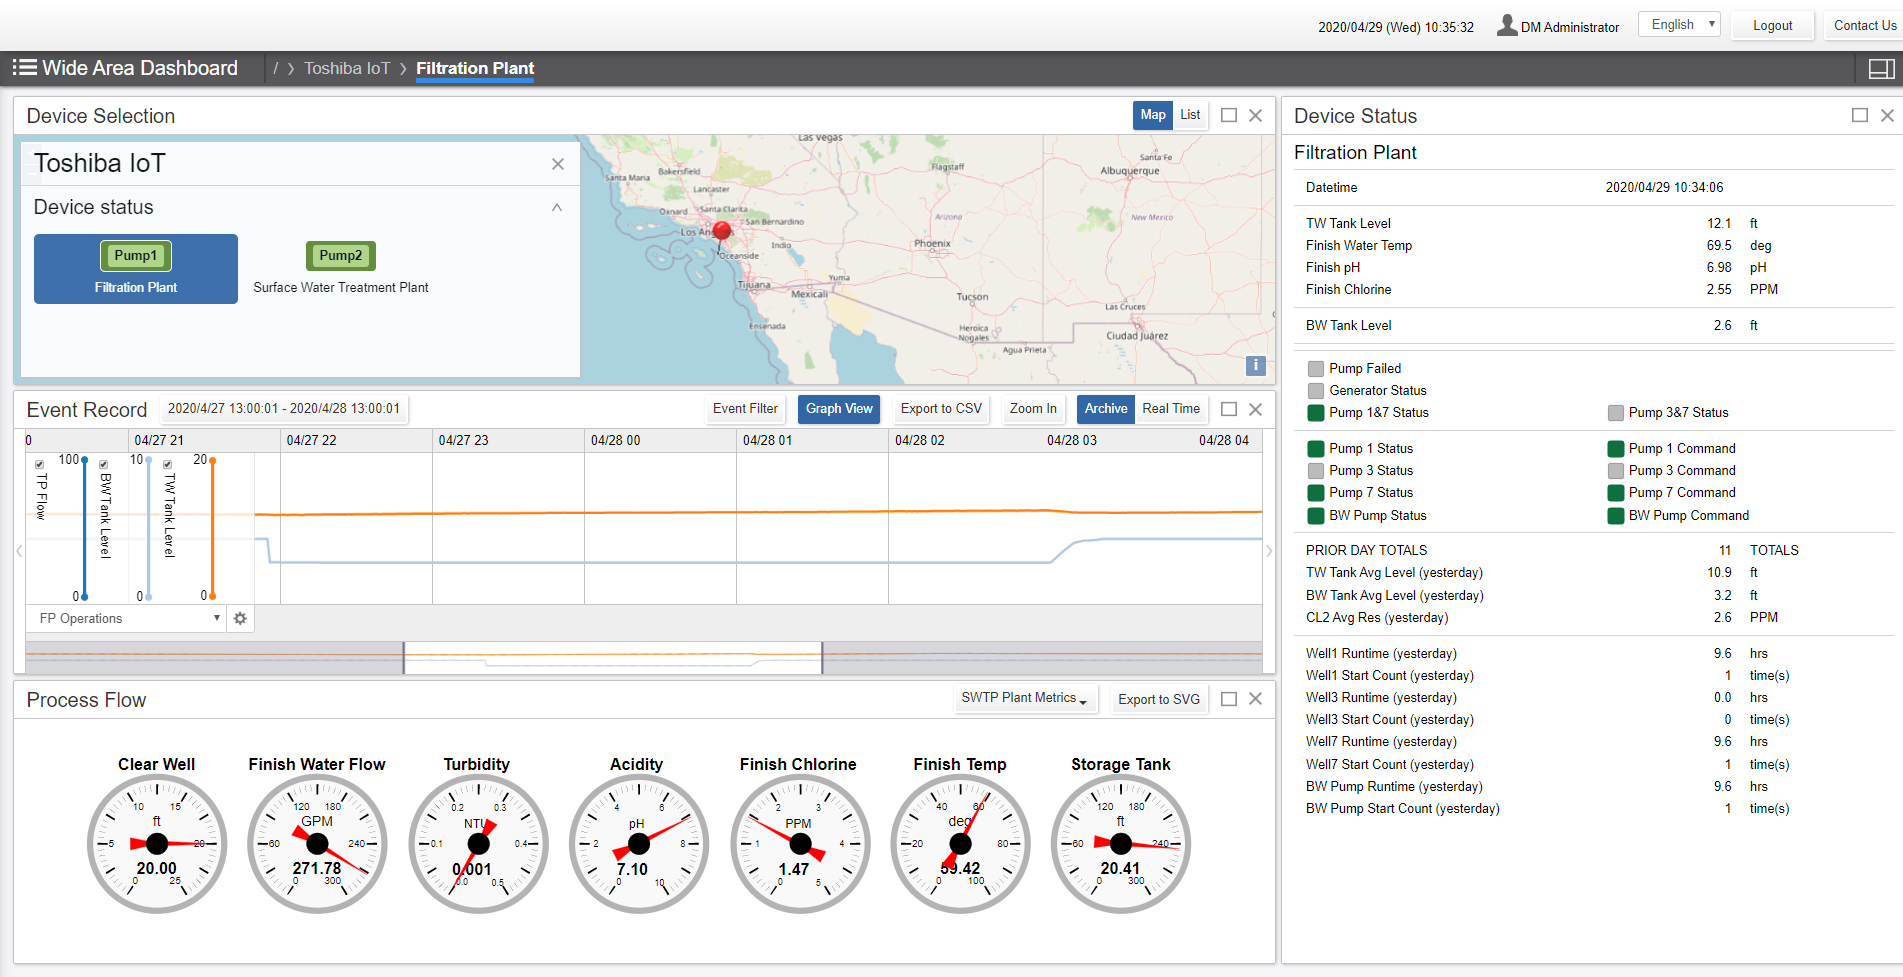Disable the TW Tank Level series checkbox

[x=167, y=463]
